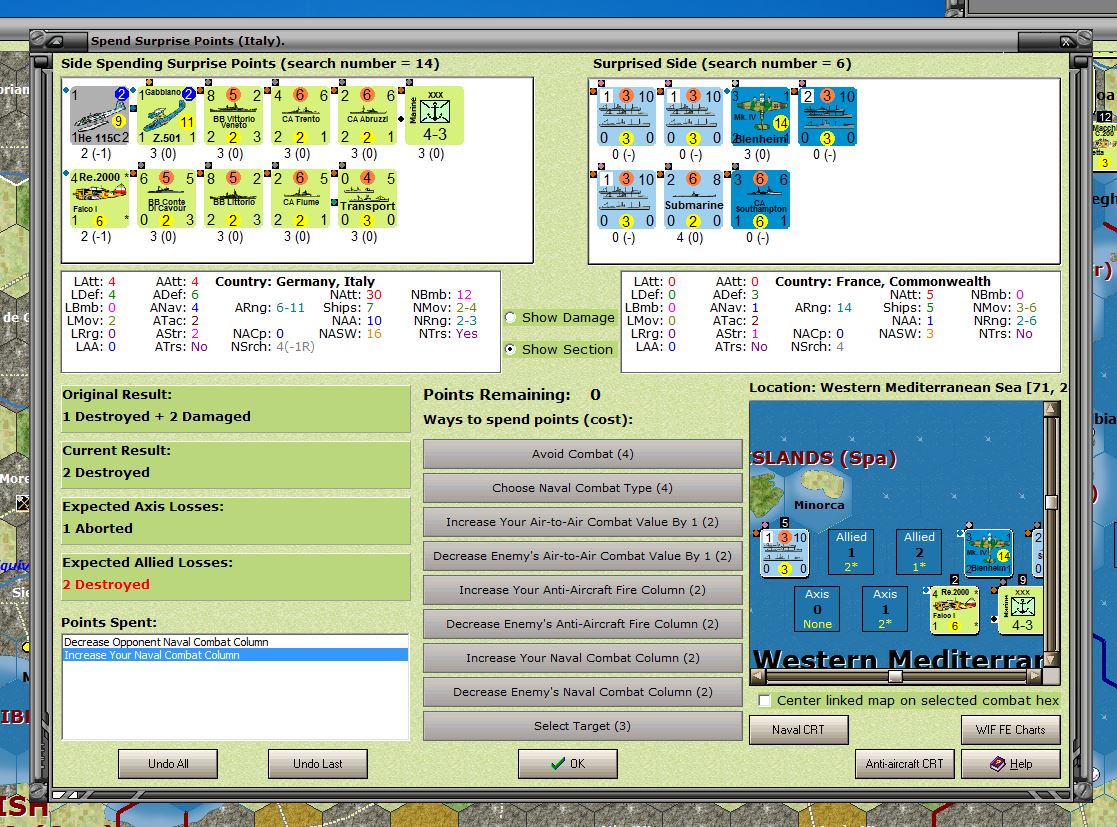Enable Center linked map on selected combat hex
The image size is (1117, 827).
(x=764, y=701)
